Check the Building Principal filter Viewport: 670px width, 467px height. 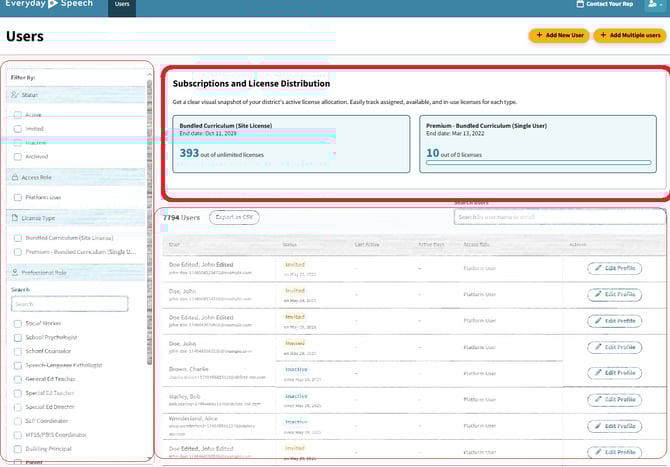tap(18, 449)
